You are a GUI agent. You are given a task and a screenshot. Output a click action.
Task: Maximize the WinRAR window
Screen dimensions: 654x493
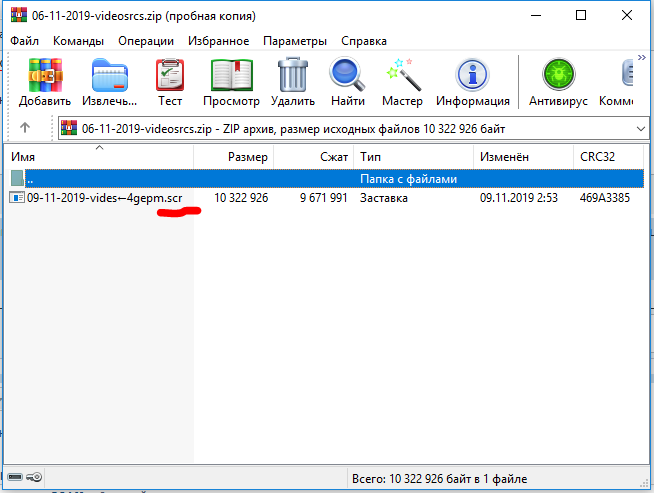[x=581, y=15]
